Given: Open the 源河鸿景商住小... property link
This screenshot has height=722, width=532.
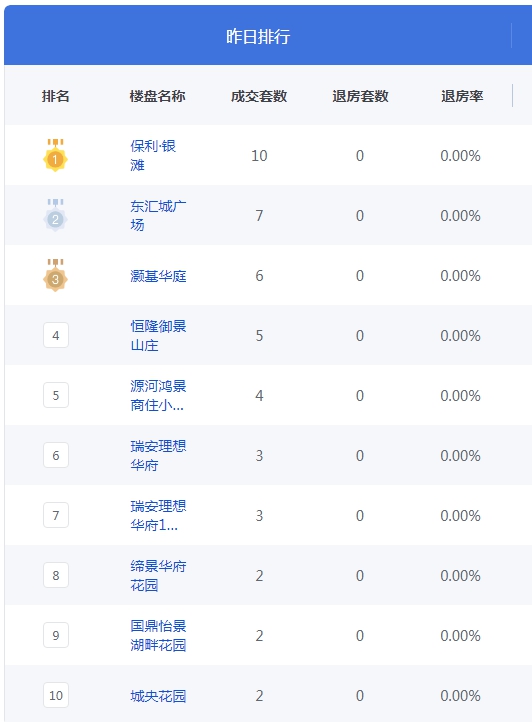Looking at the screenshot, I should tap(158, 395).
